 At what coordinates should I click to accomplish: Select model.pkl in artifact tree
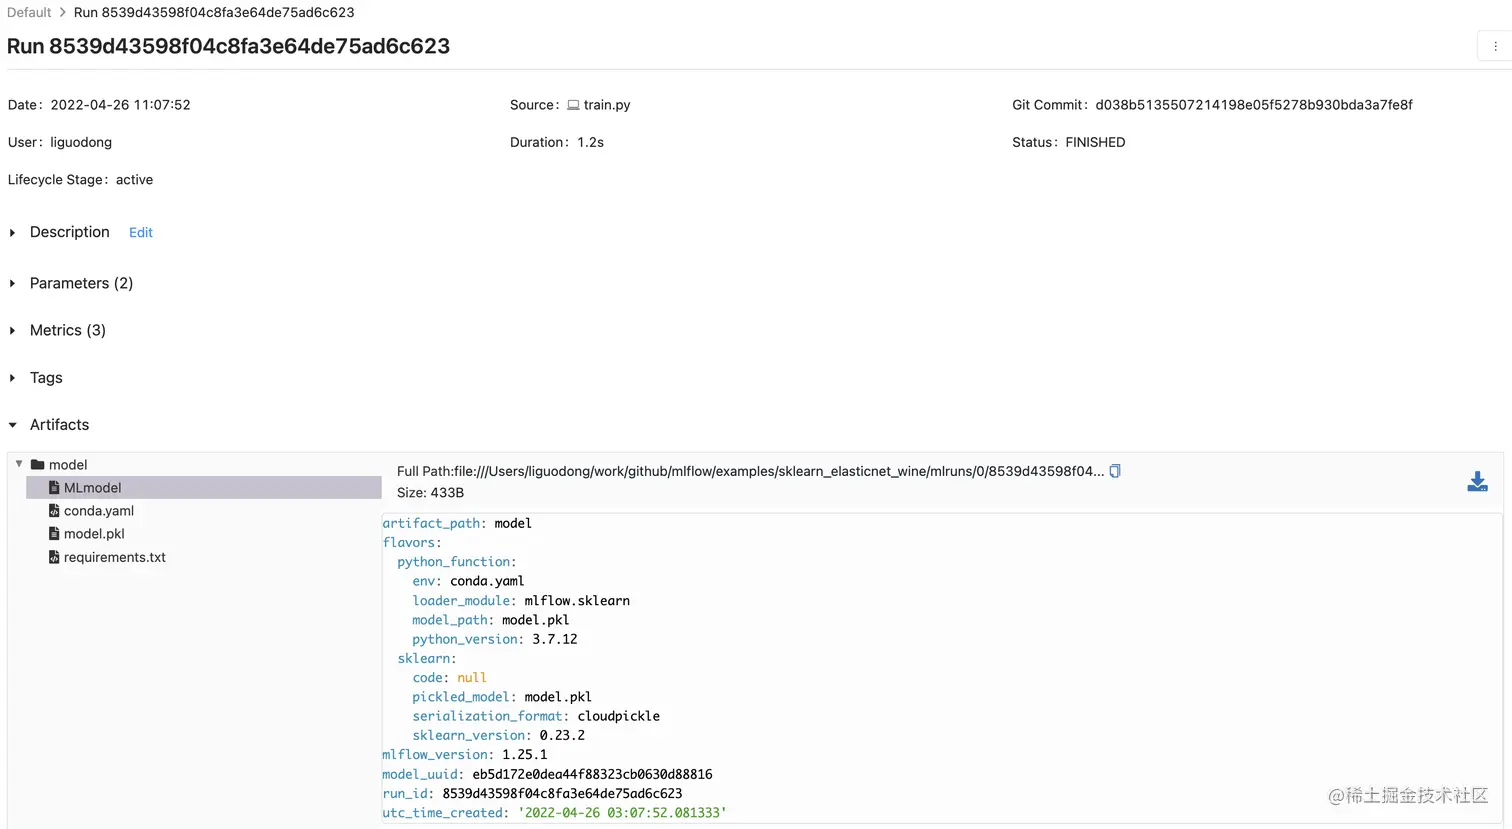click(x=94, y=534)
